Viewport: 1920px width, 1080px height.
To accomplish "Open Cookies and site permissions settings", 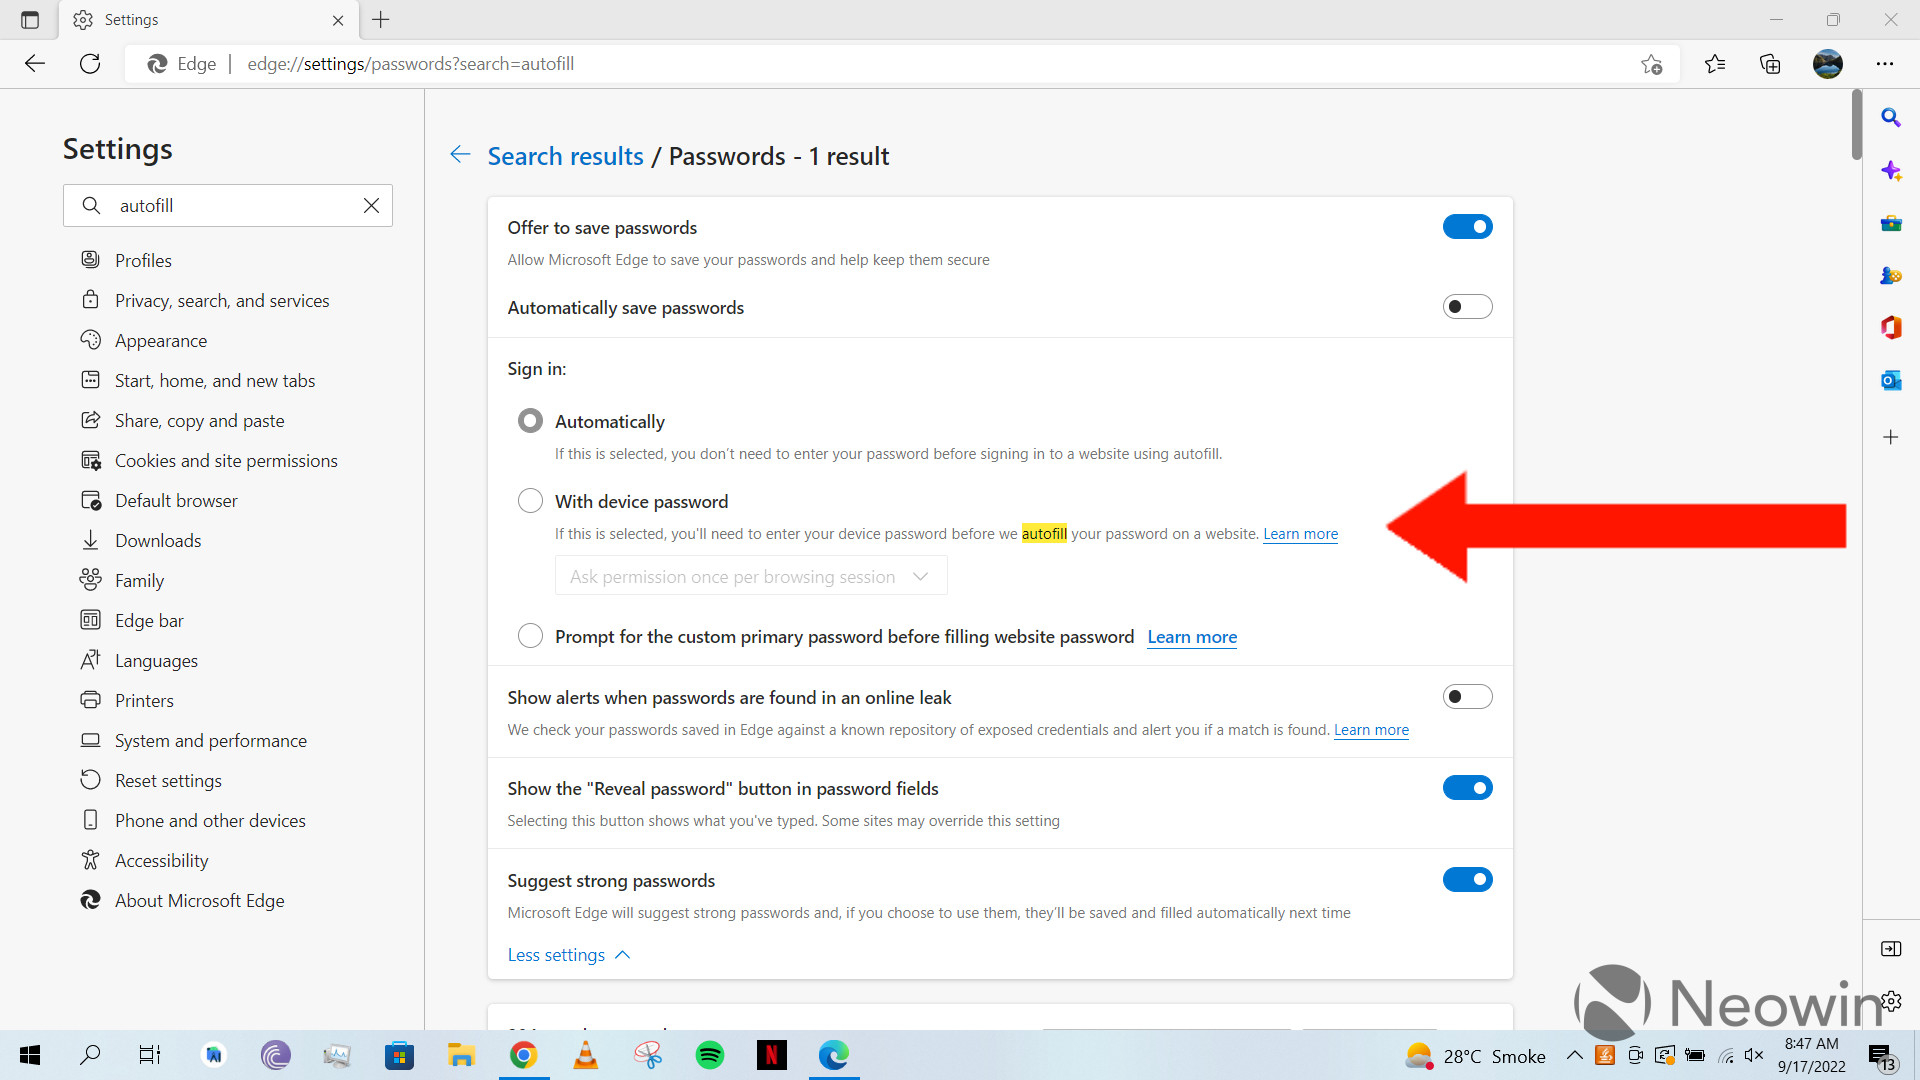I will (225, 460).
